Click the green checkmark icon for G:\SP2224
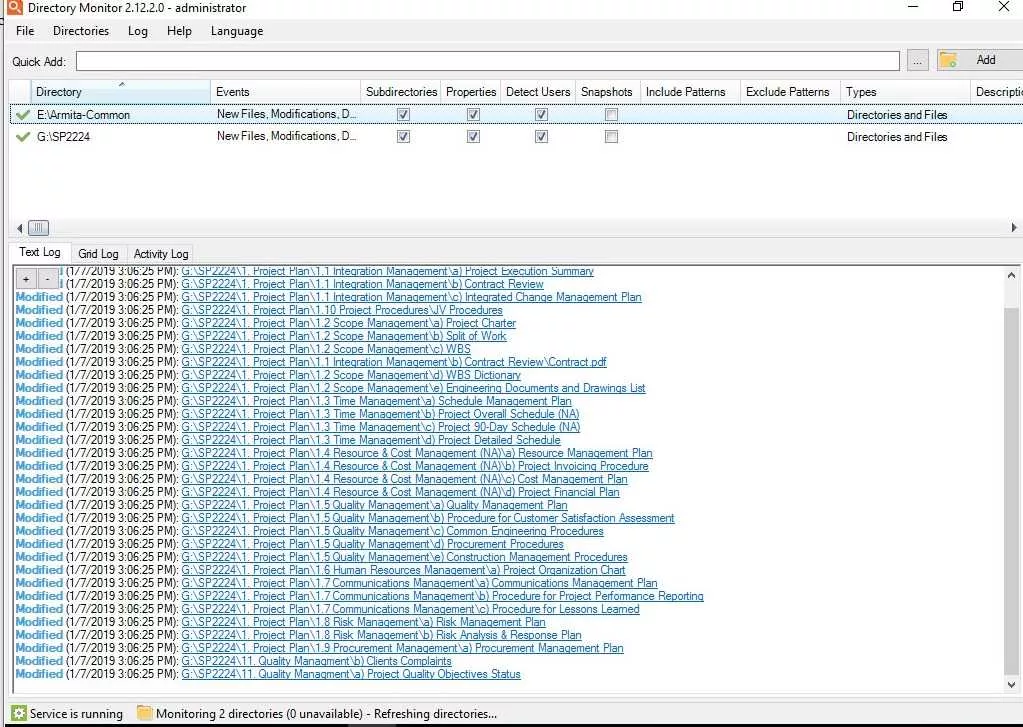The height and width of the screenshot is (727, 1023). tap(23, 137)
